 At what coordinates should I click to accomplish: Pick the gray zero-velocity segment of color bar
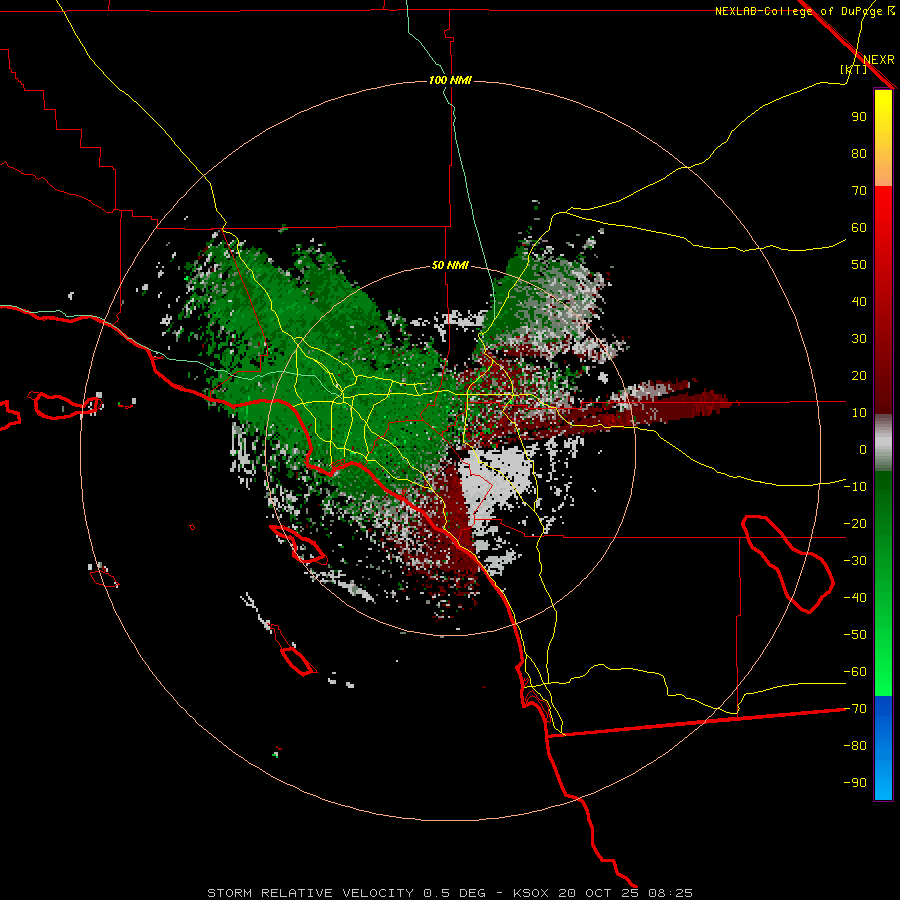[883, 443]
